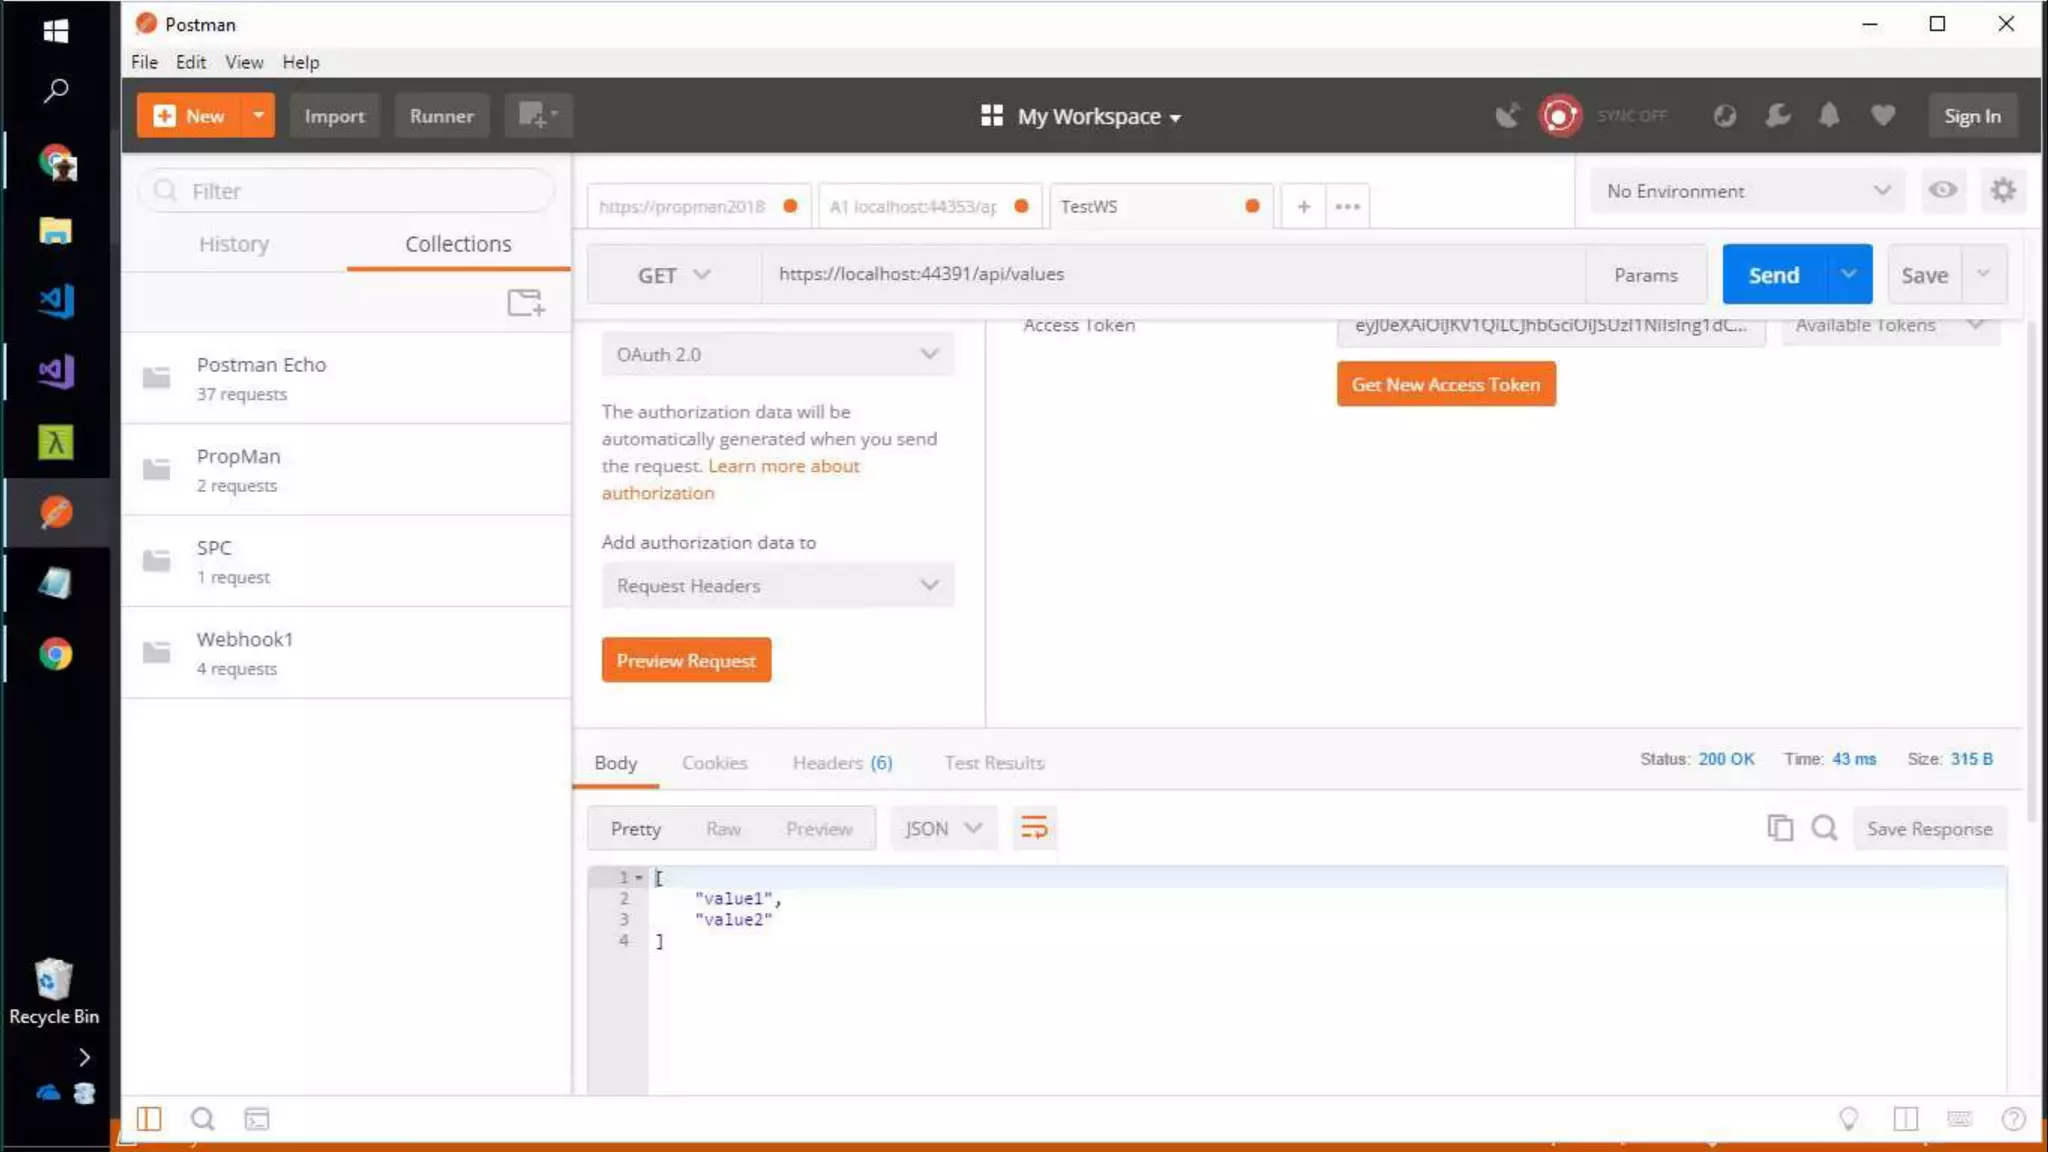Toggle two-pane layout icon in status bar
The image size is (2048, 1152).
tap(1905, 1119)
